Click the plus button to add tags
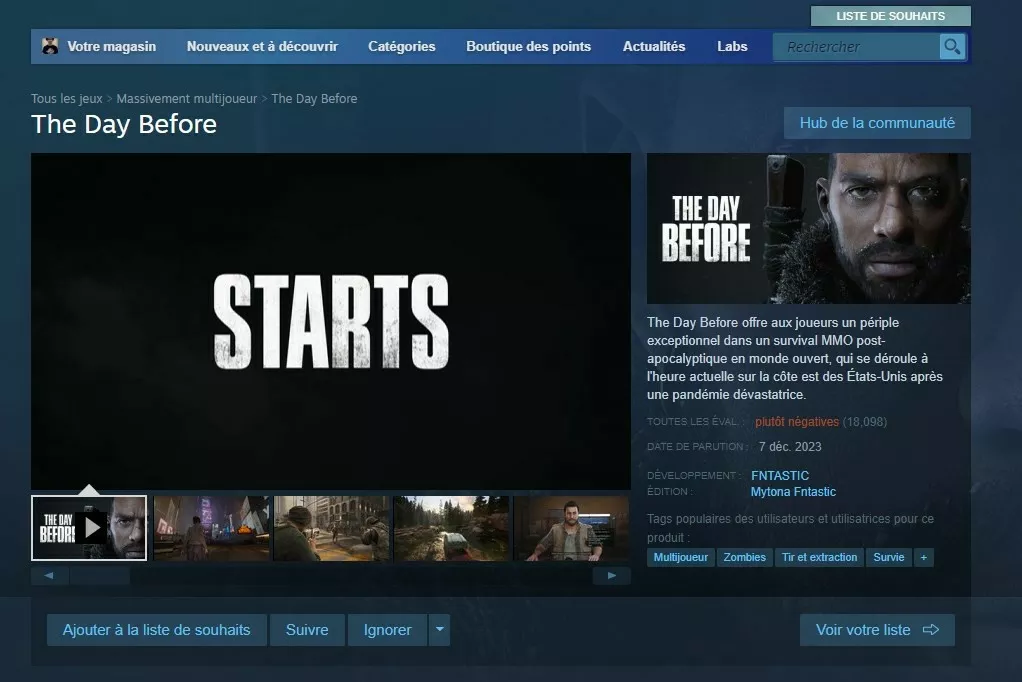The width and height of the screenshot is (1022, 682). coord(924,557)
